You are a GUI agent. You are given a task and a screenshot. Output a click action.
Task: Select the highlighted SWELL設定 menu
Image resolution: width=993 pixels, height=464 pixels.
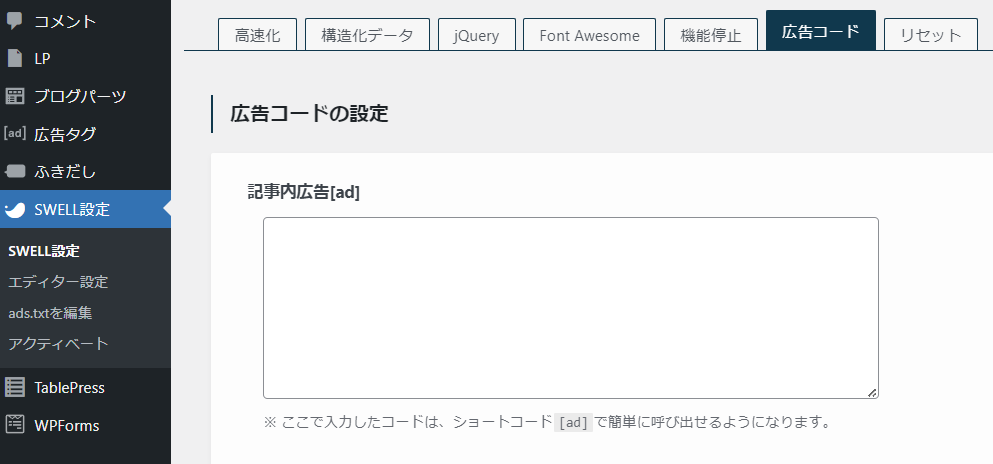click(85, 210)
